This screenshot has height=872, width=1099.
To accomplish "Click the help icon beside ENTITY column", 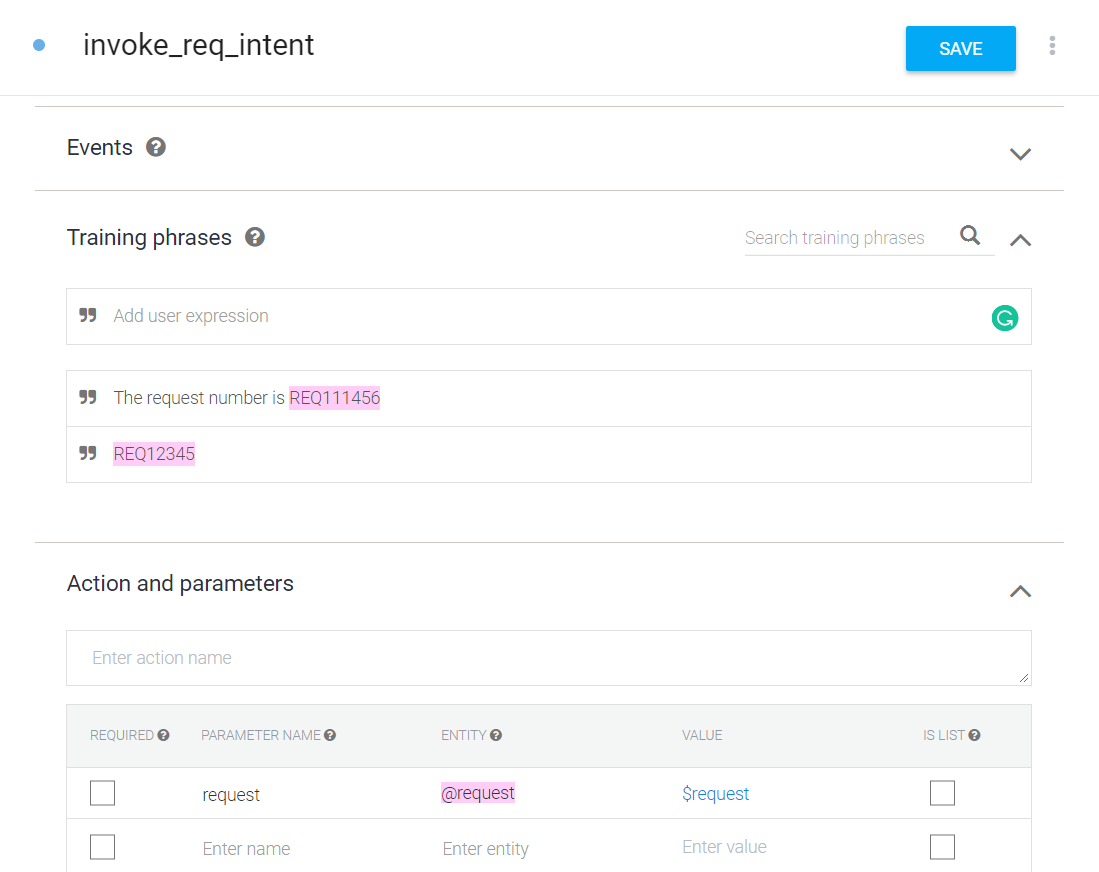I will pos(496,735).
